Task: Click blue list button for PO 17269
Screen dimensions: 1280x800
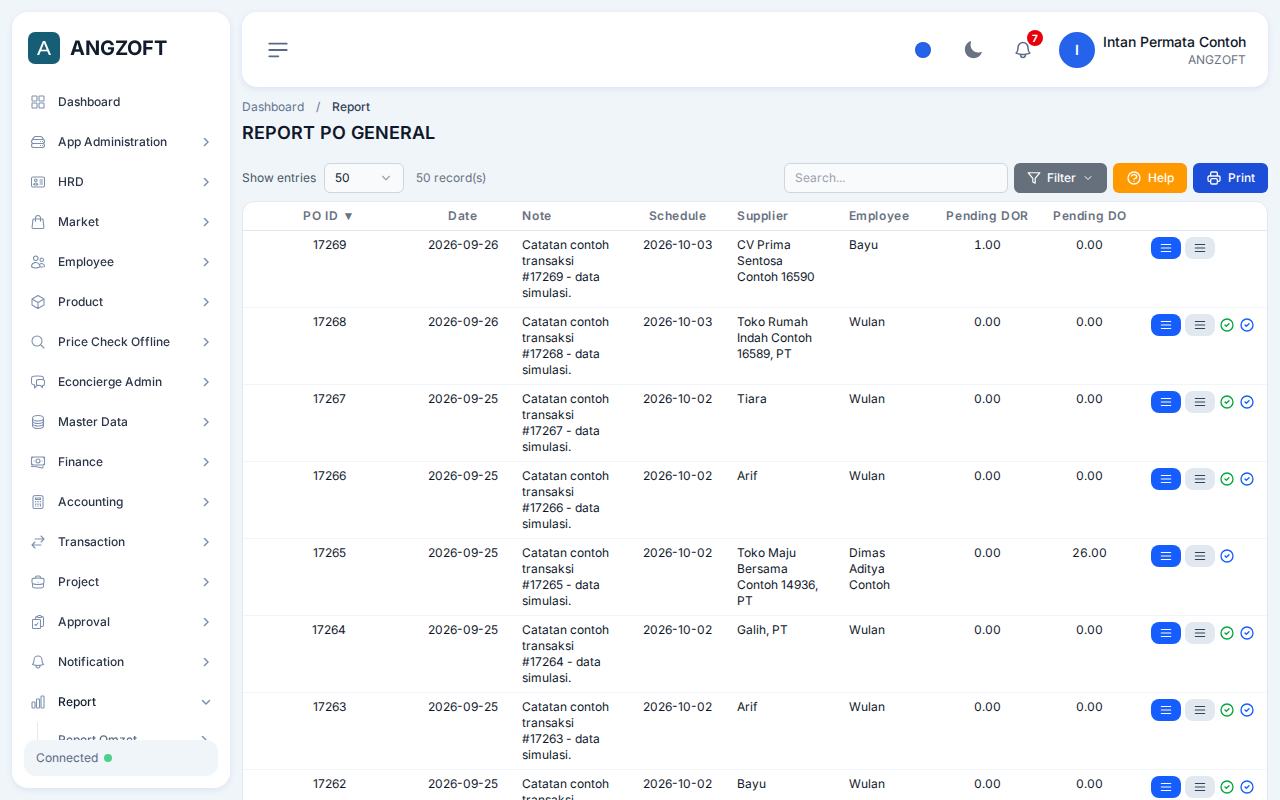Action: 1166,248
